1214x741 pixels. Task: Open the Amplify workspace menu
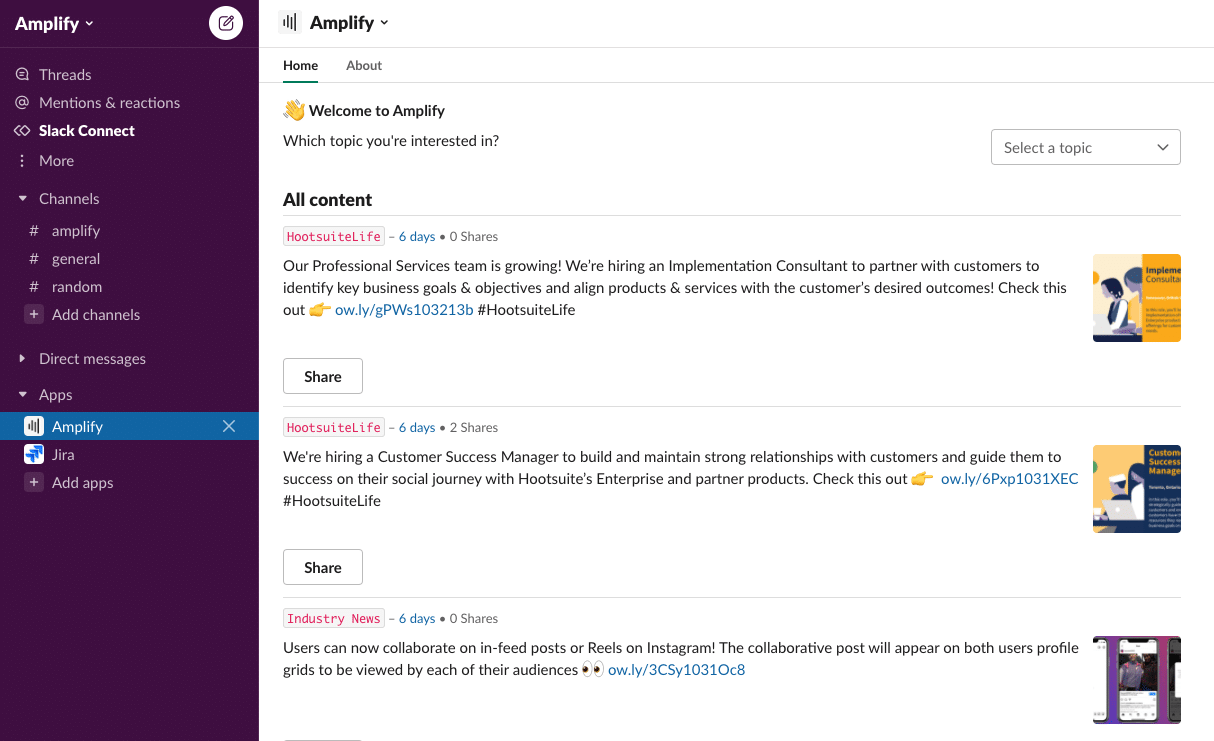[54, 24]
